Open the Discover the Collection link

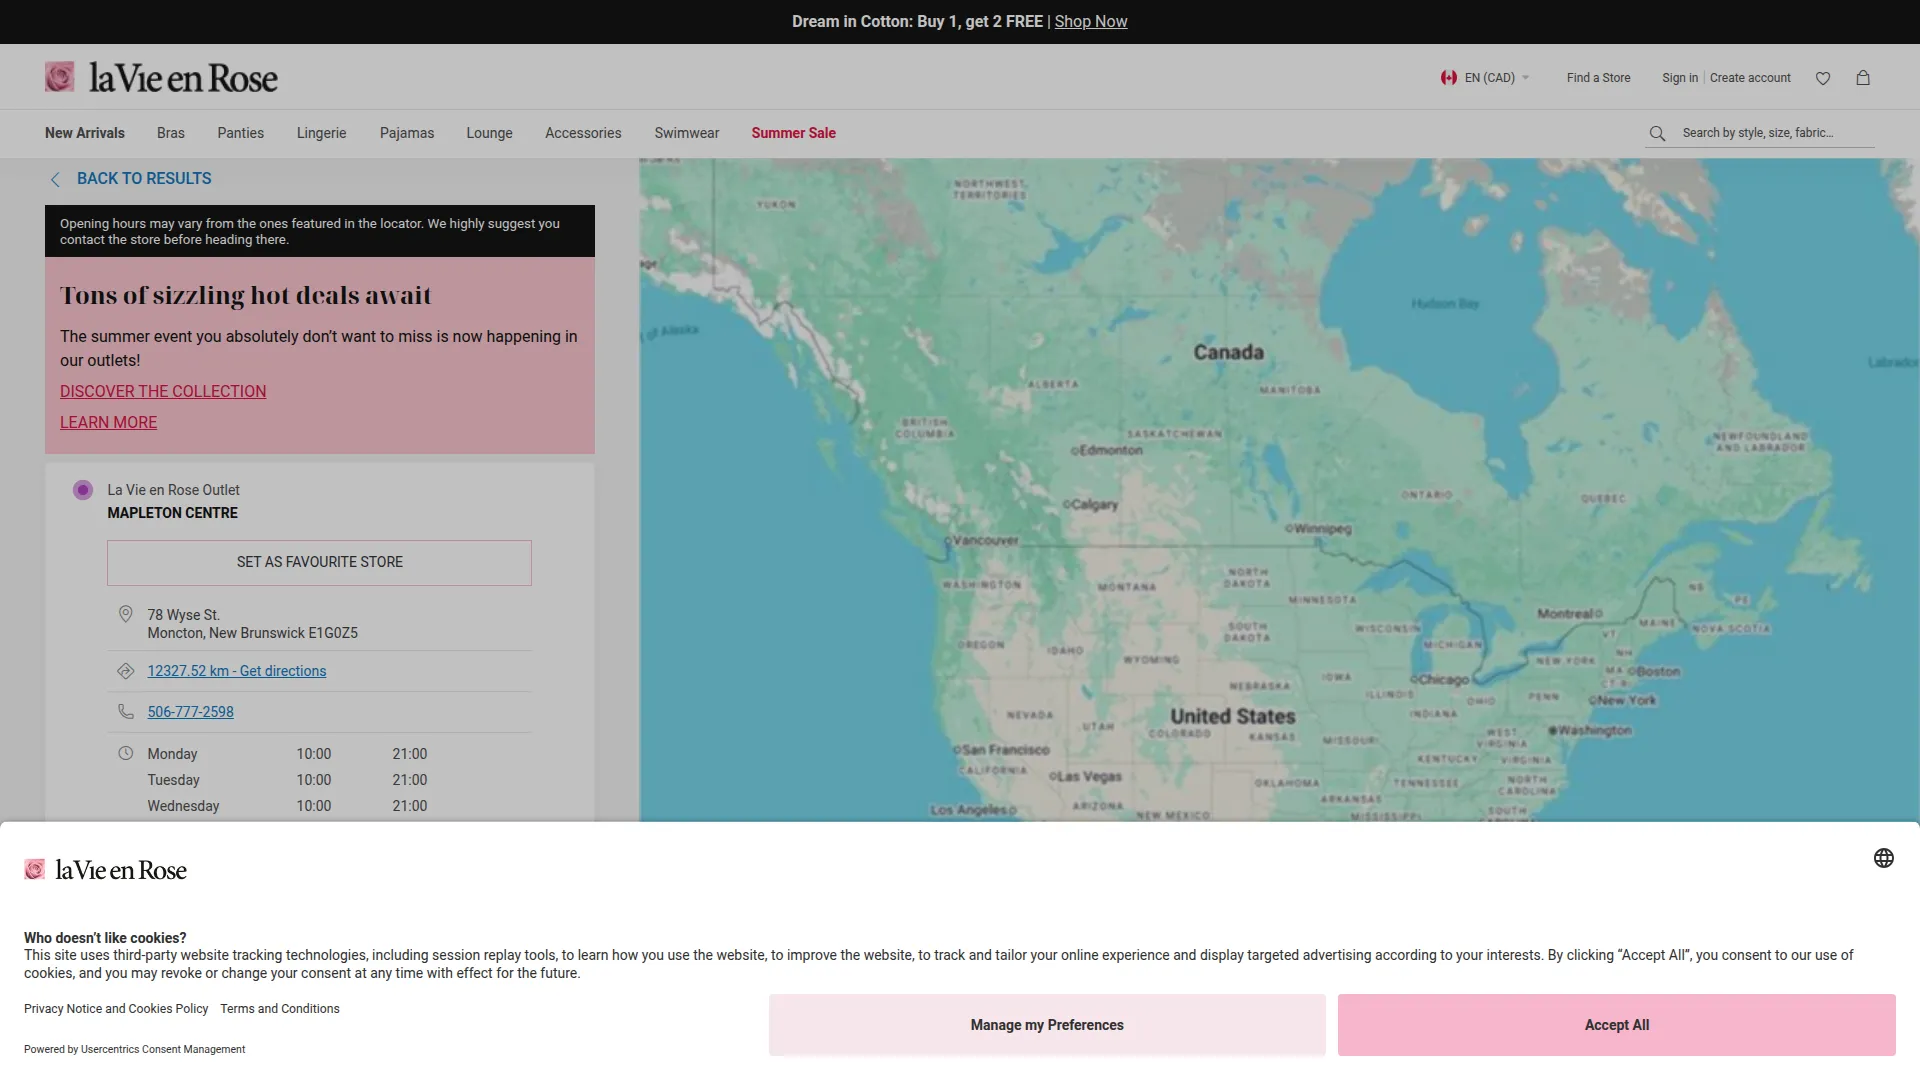pyautogui.click(x=163, y=392)
